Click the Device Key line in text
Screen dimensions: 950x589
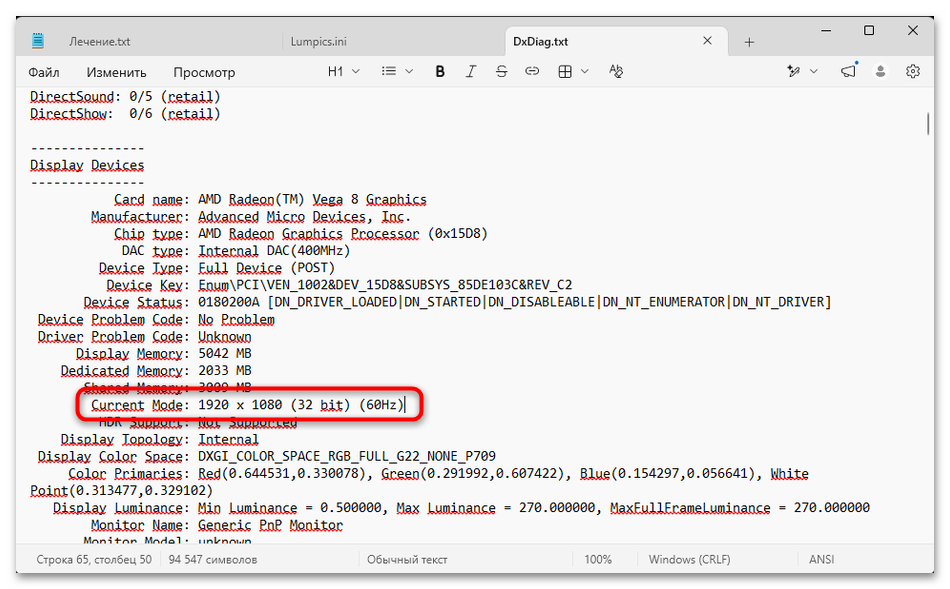(339, 285)
